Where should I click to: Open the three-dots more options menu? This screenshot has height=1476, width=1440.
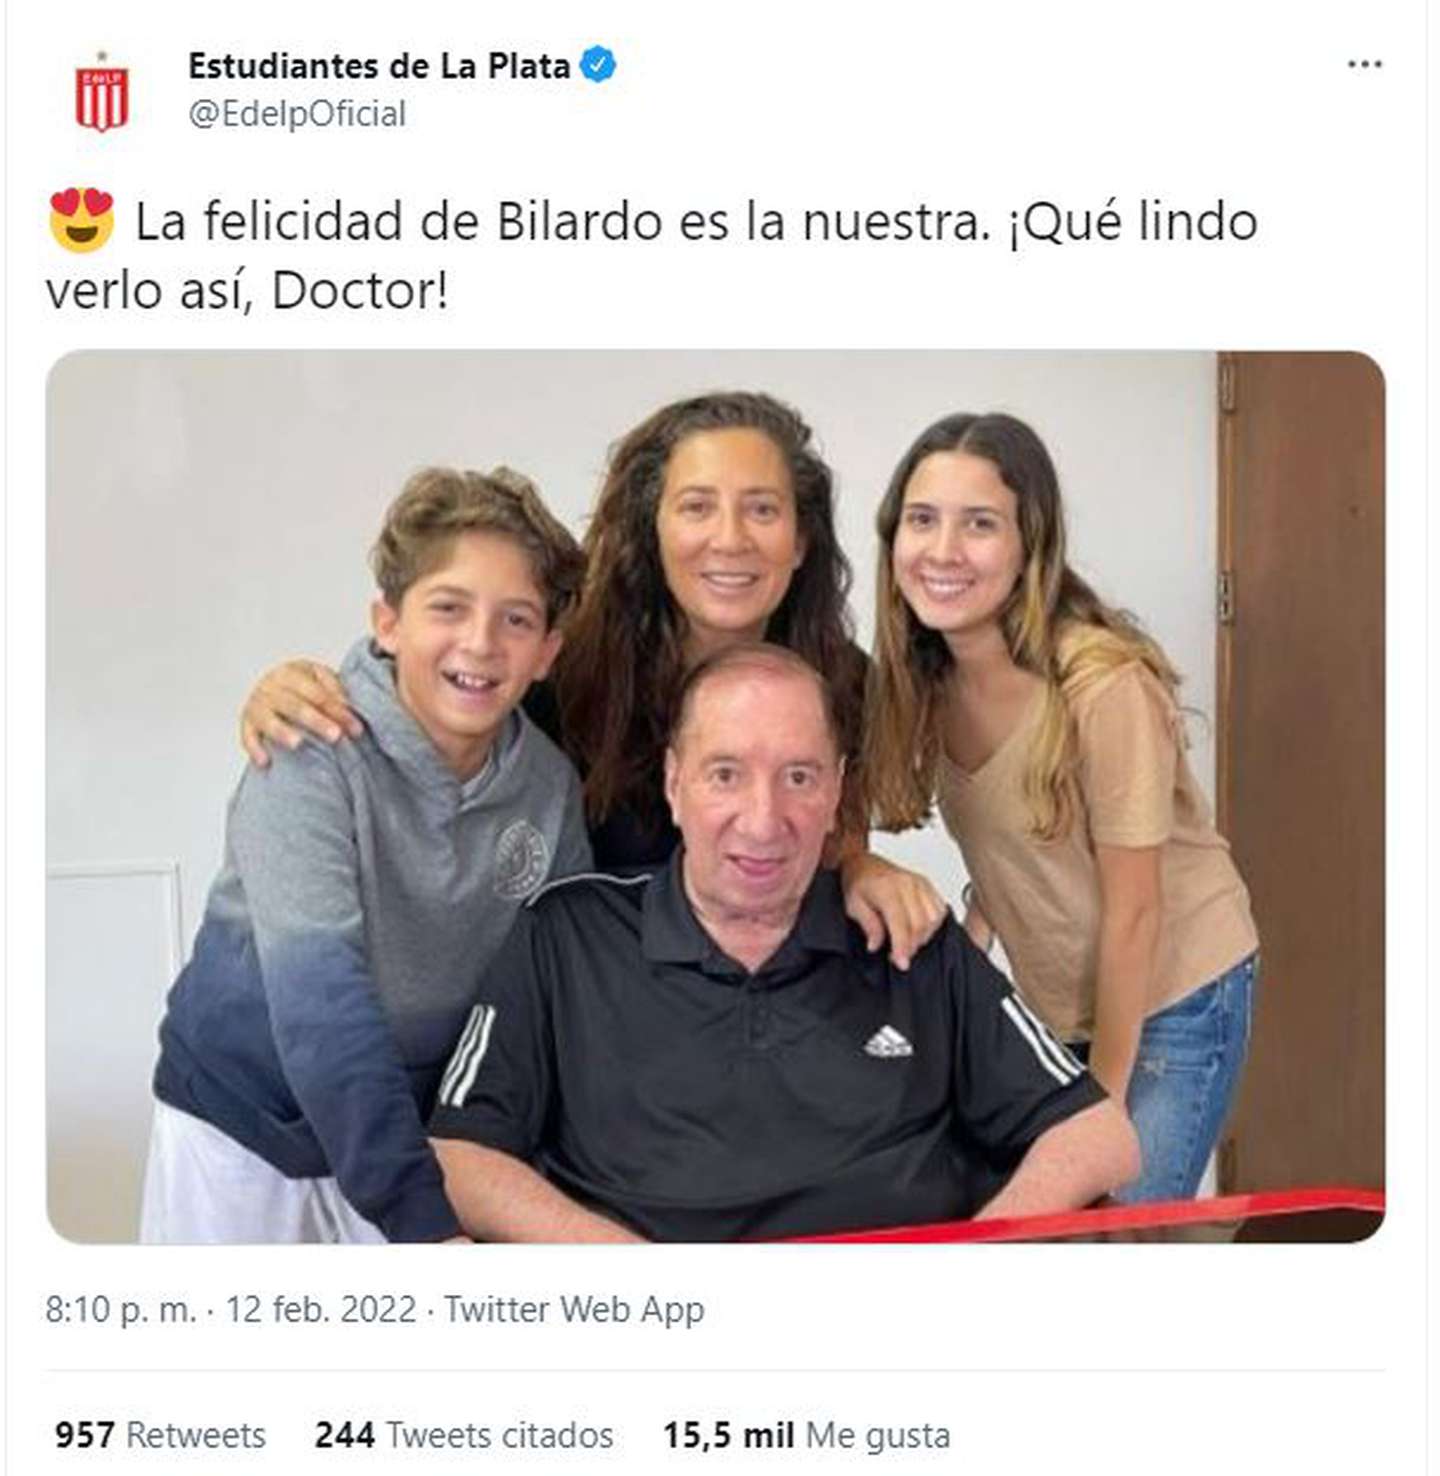click(x=1364, y=65)
